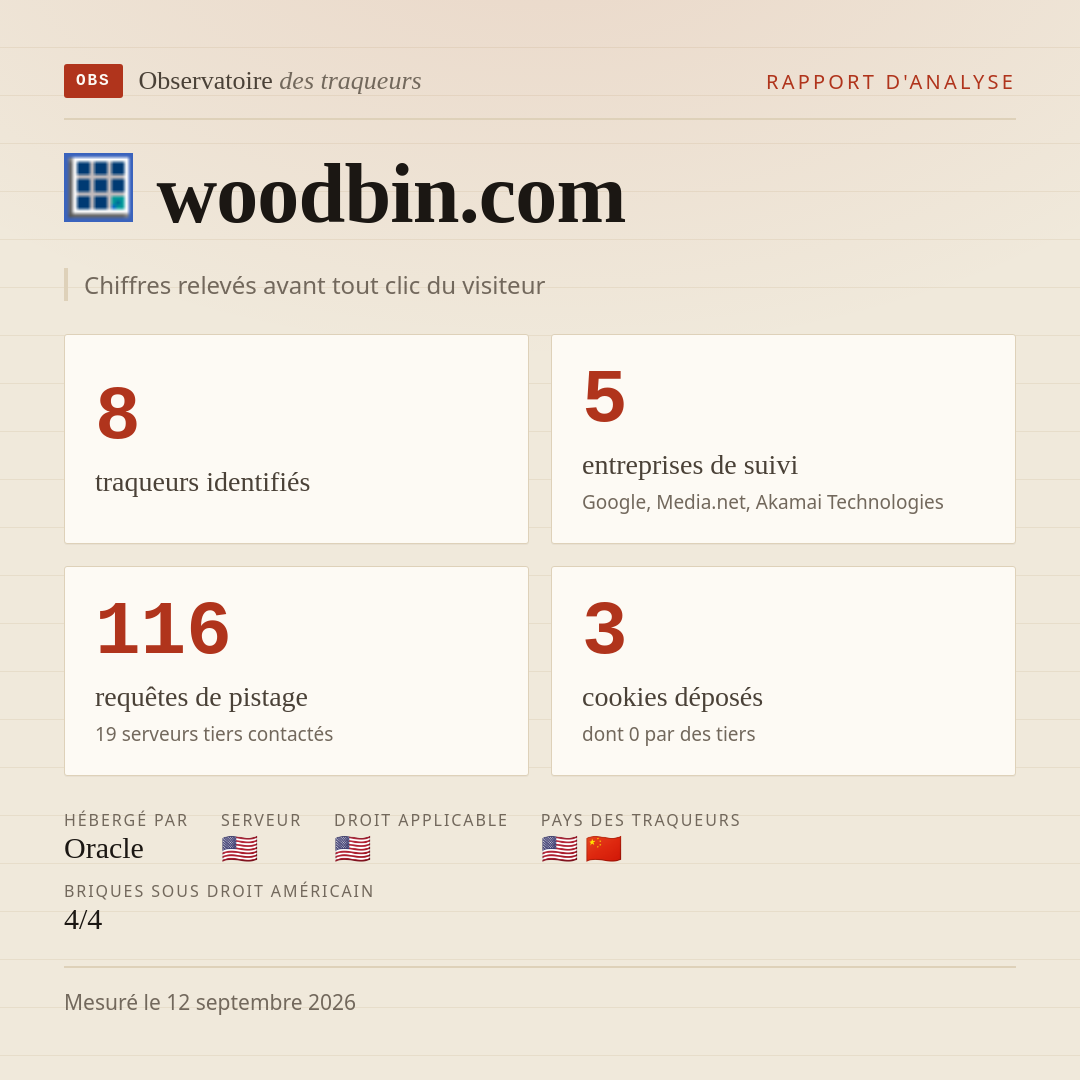Click the Mesuré le 12 septembre 2026 date
Viewport: 1080px width, 1080px height.
pos(210,1002)
